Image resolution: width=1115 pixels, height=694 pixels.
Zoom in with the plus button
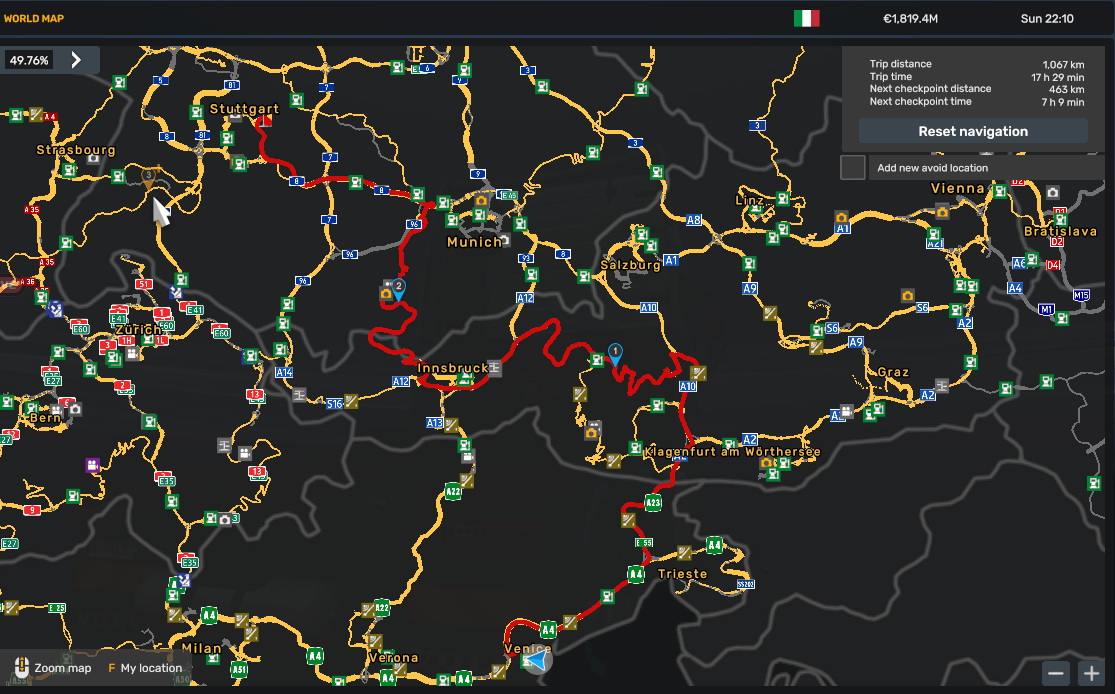click(x=1090, y=673)
